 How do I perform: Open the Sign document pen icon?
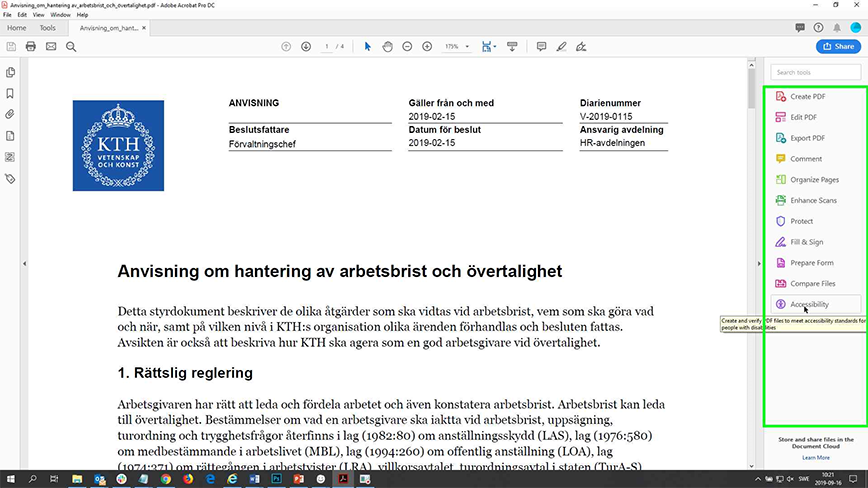tap(581, 47)
